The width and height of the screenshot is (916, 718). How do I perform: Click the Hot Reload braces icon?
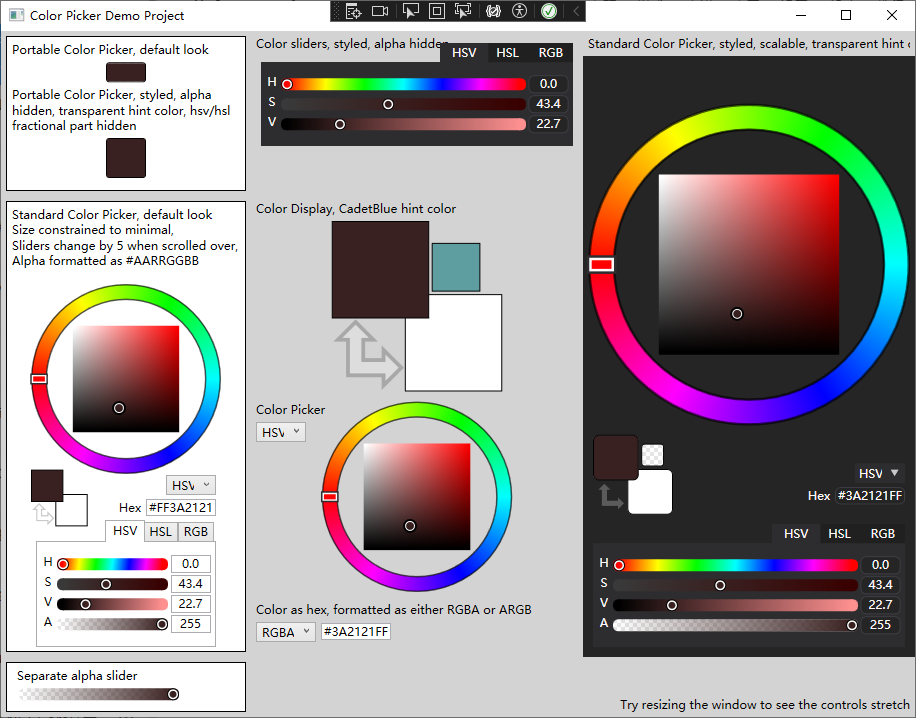pyautogui.click(x=492, y=11)
